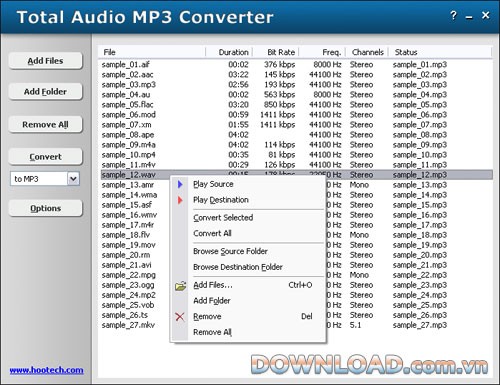Start conversion with the Convert button

45,157
